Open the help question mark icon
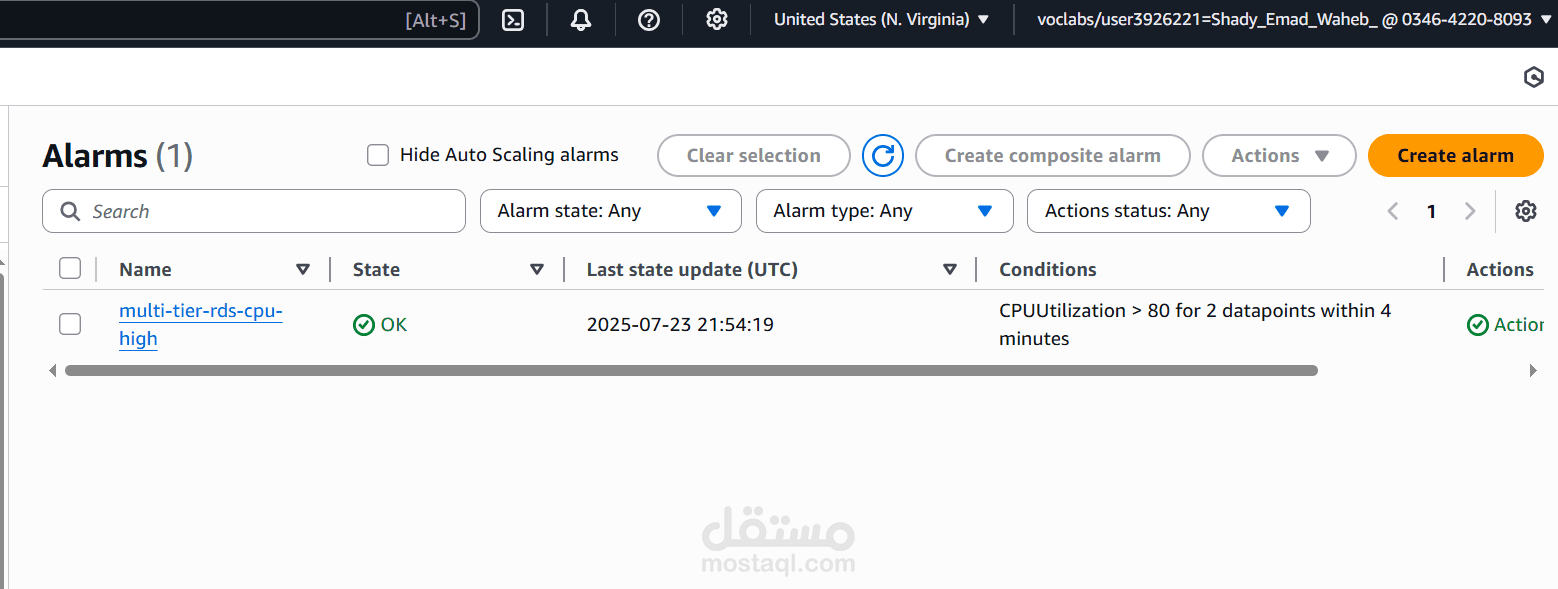The image size is (1558, 589). [x=649, y=19]
